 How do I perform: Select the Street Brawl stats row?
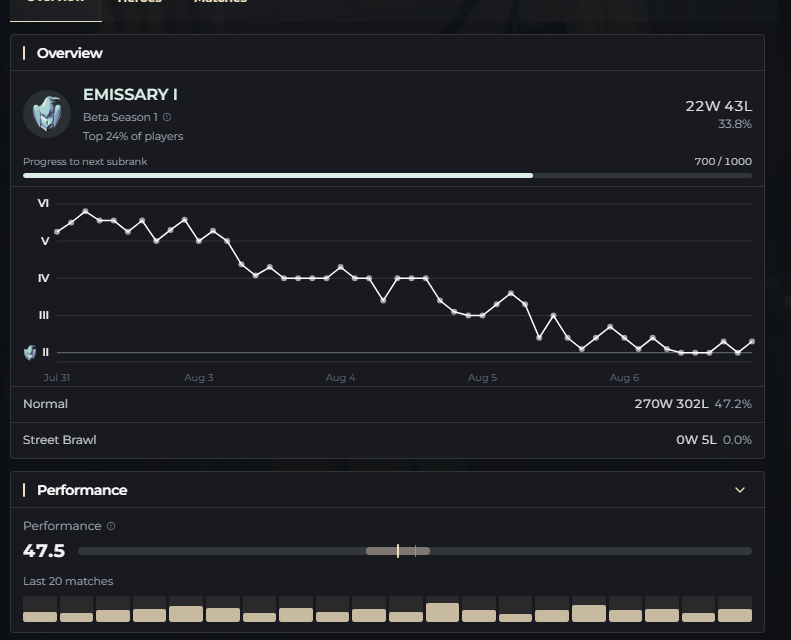(x=387, y=440)
